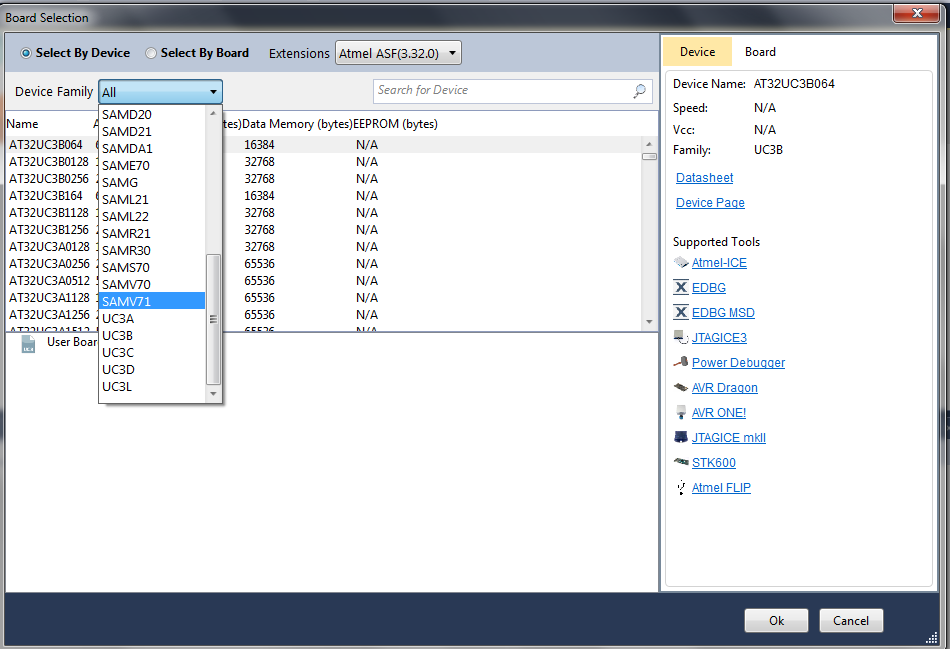Click the search magnifier icon

640,91
